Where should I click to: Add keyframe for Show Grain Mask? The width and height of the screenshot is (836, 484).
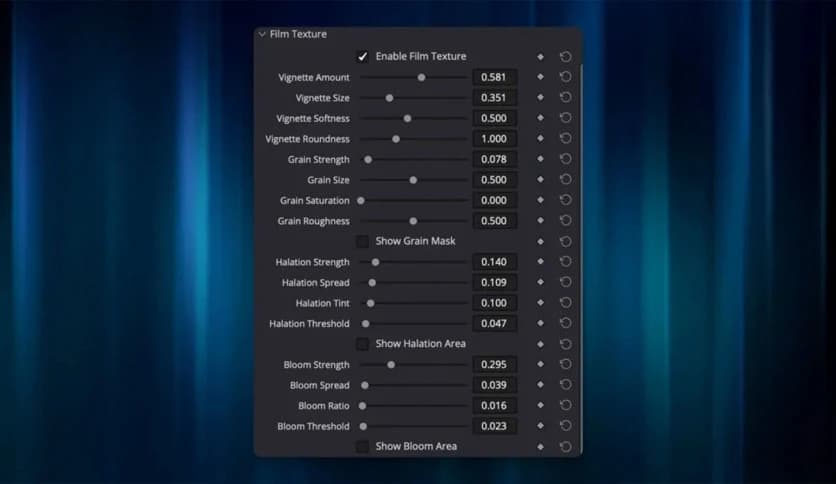point(540,241)
